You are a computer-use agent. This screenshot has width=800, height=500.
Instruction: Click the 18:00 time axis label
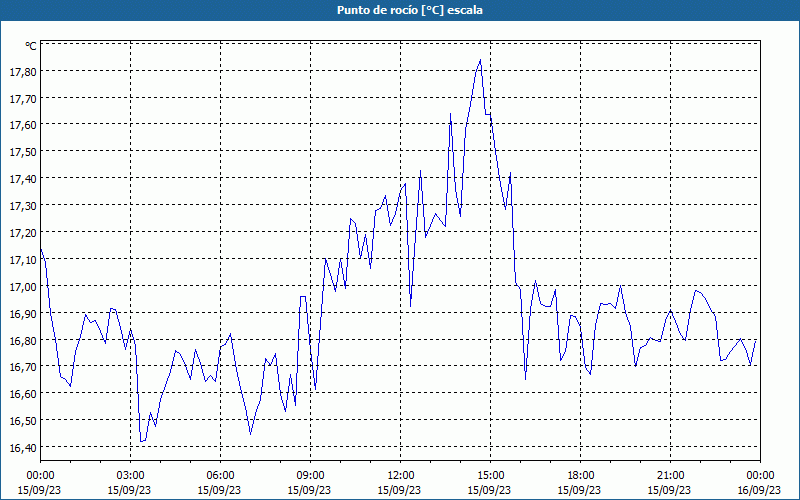[580, 476]
